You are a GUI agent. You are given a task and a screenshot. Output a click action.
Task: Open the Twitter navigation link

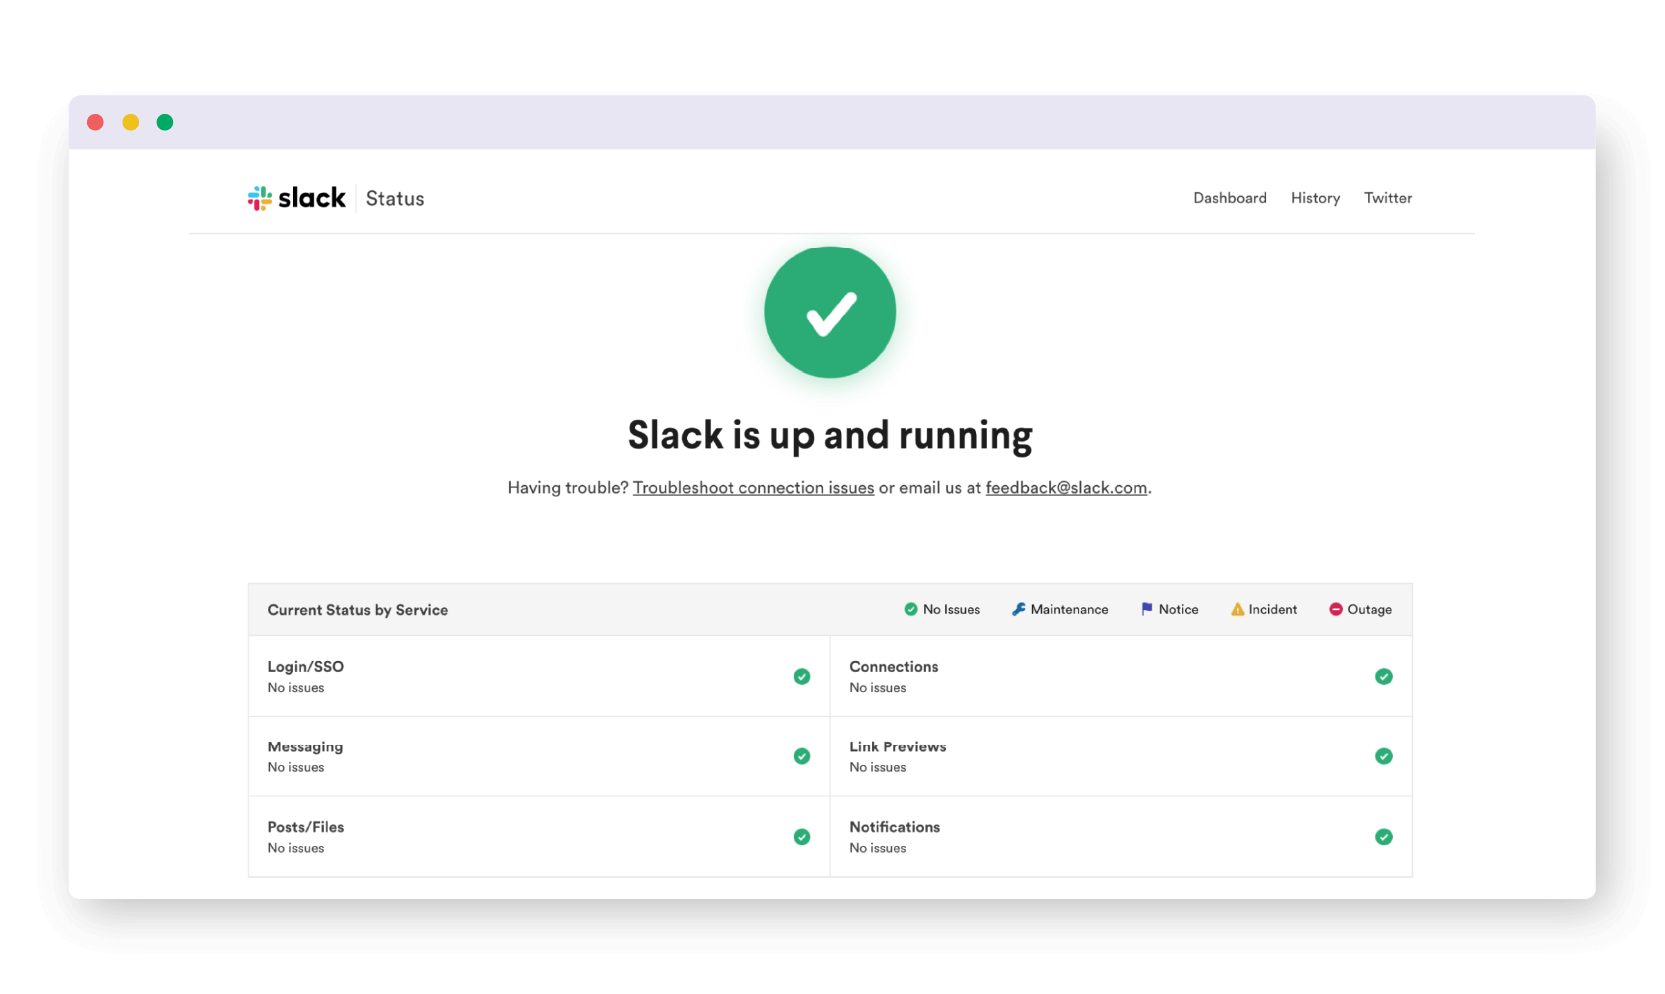[x=1388, y=198]
